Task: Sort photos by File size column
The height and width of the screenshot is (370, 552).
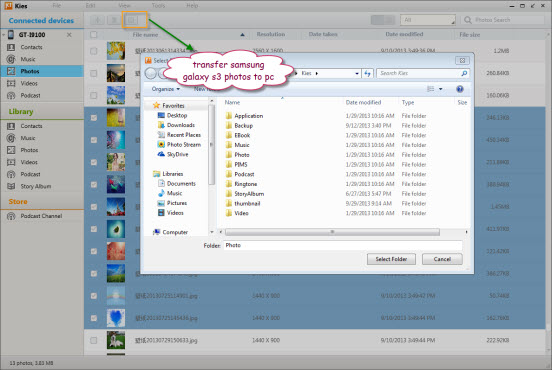Action: coord(469,35)
